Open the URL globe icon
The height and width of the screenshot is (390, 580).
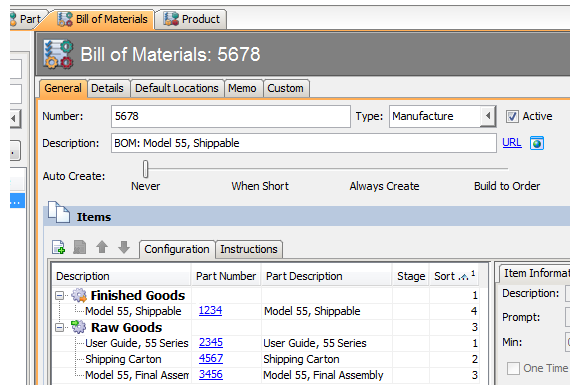click(x=537, y=143)
